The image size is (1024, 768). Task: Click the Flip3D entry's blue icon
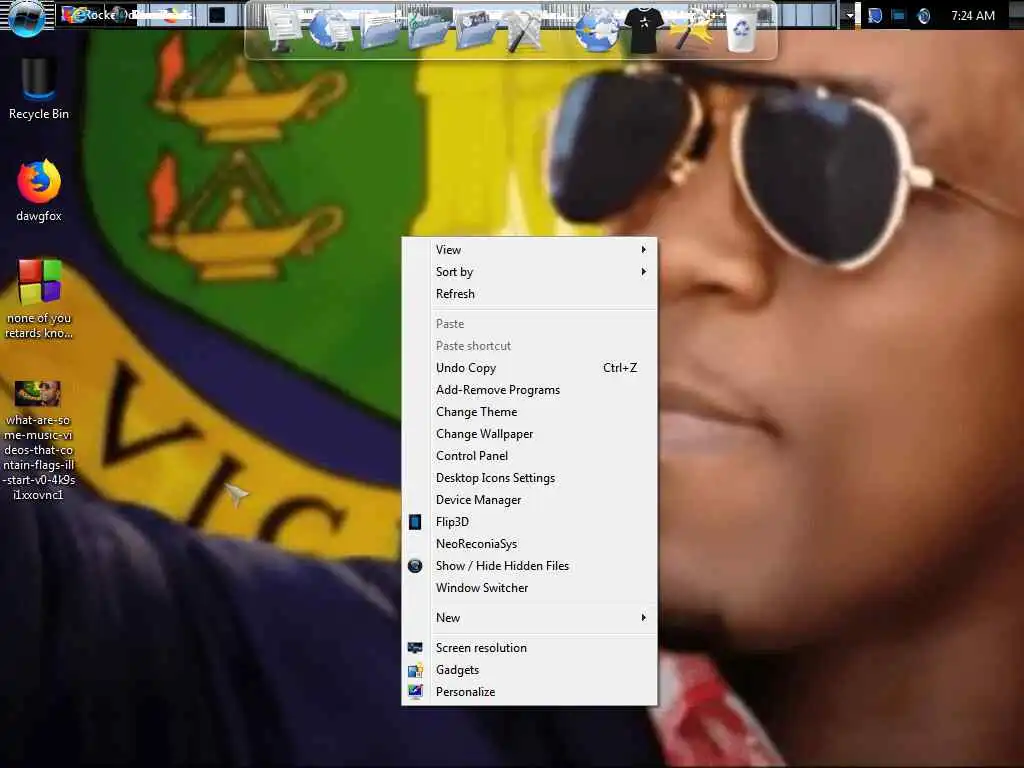[x=415, y=522]
